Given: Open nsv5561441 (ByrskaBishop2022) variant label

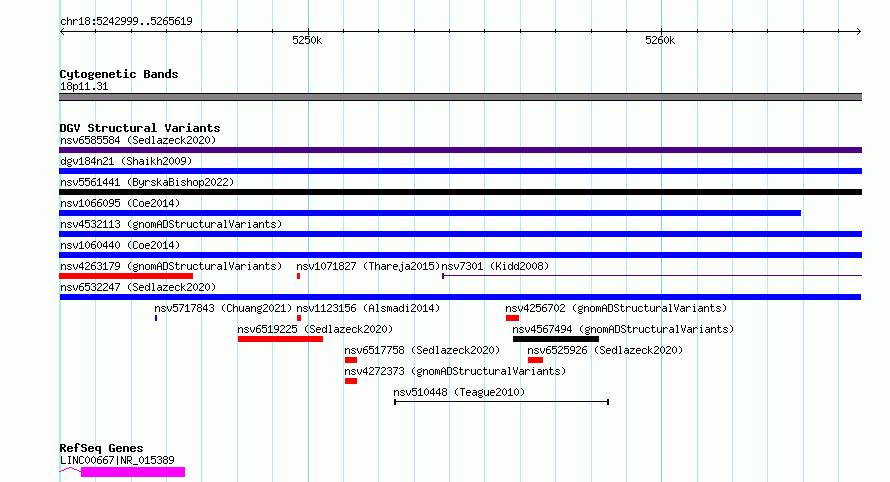Looking at the screenshot, I should point(147,182).
